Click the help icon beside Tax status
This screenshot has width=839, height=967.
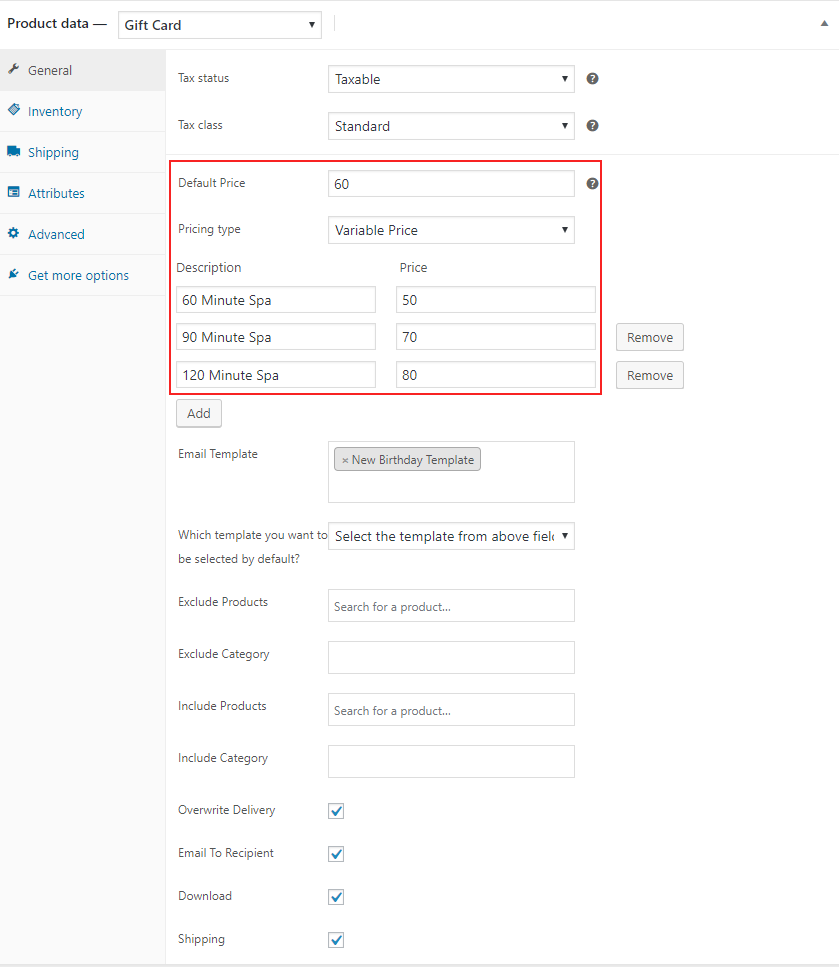(x=592, y=78)
